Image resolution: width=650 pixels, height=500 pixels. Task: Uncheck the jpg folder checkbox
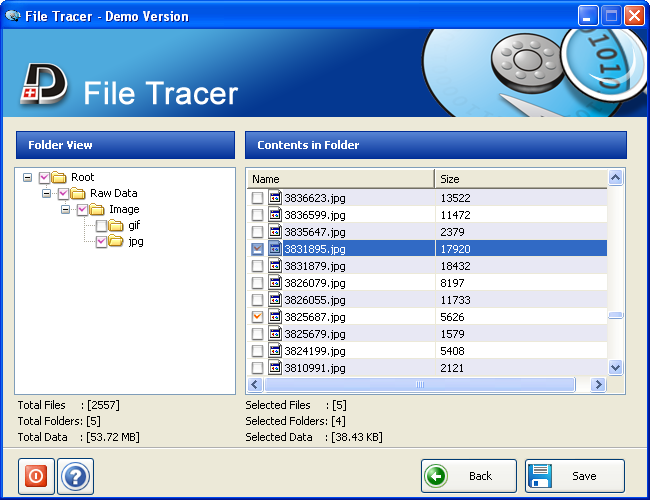pyautogui.click(x=102, y=242)
